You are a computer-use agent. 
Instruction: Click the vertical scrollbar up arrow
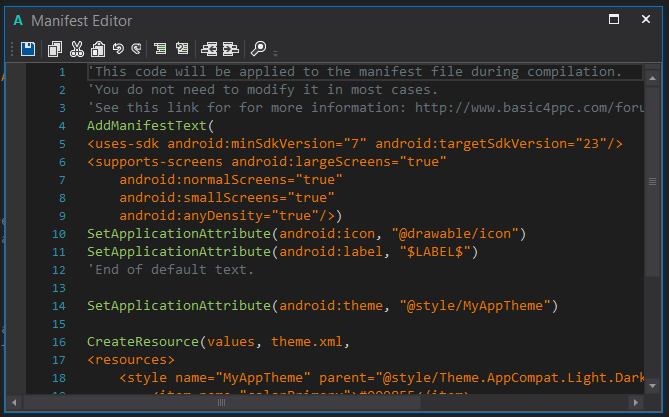coord(652,79)
